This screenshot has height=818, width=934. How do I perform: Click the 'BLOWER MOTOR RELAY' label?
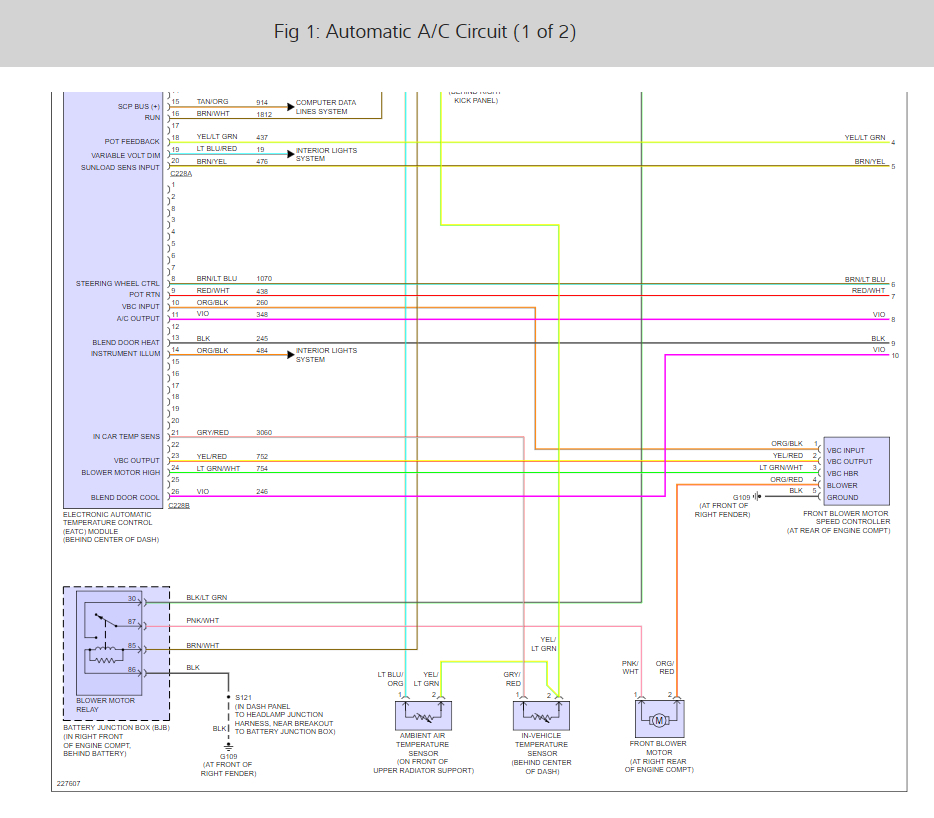pyautogui.click(x=105, y=705)
